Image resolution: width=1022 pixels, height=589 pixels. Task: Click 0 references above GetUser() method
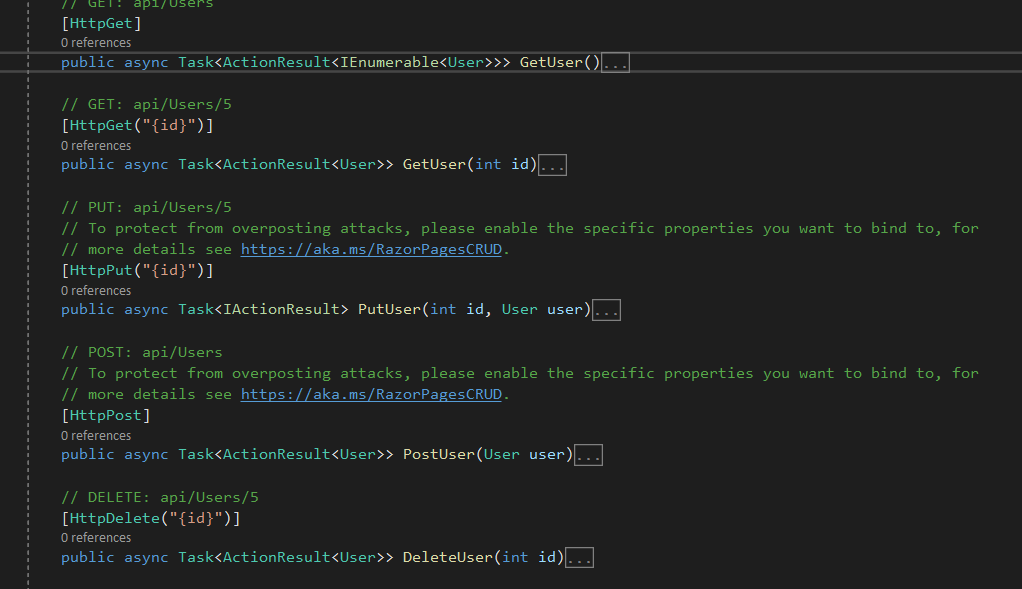pos(96,43)
